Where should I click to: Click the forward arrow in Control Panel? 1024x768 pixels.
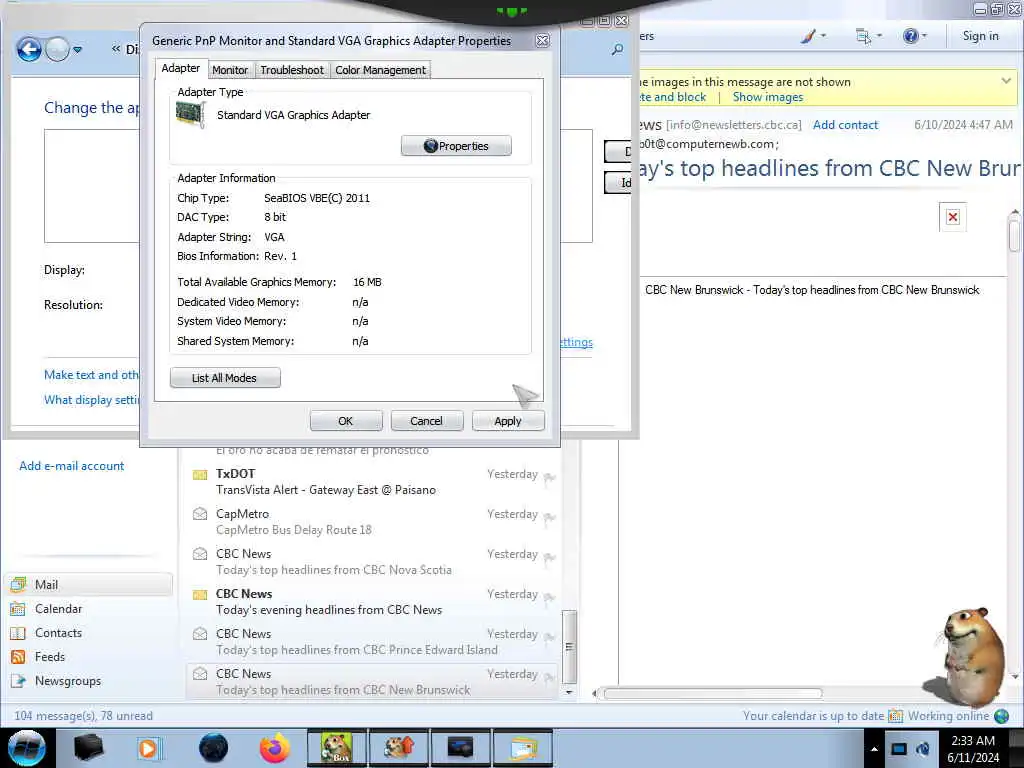[x=57, y=50]
